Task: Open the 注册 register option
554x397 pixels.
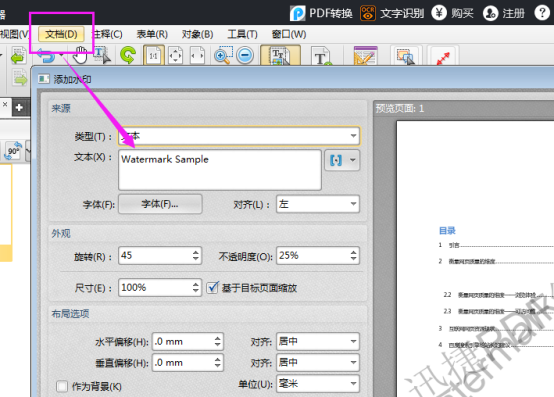Action: click(504, 13)
